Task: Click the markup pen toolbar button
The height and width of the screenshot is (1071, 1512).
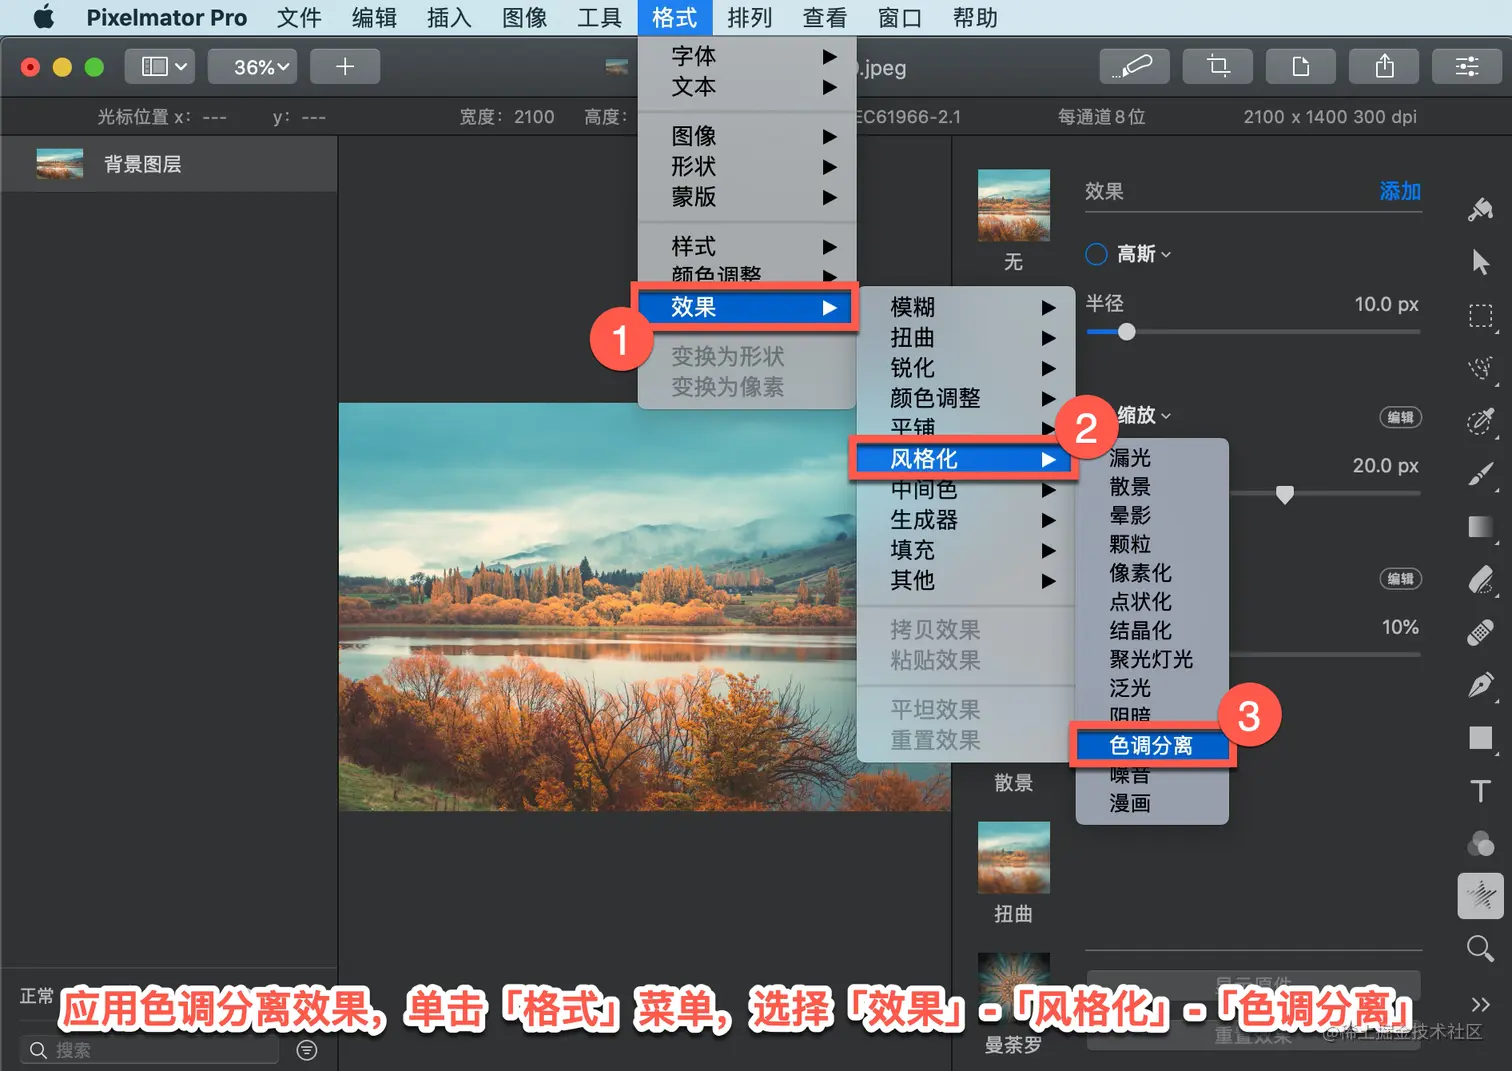Action: click(1134, 66)
